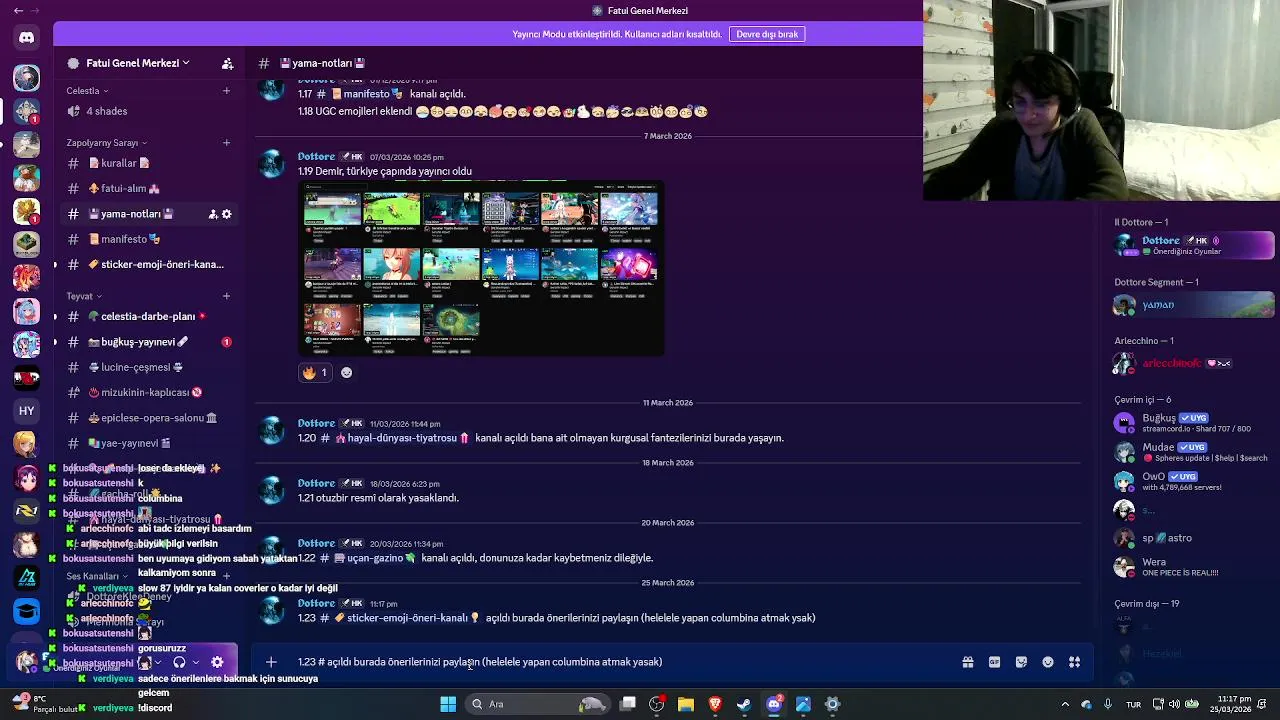The width and height of the screenshot is (1280, 720).
Task: Open Discord direct messages home icon
Action: 27,38
